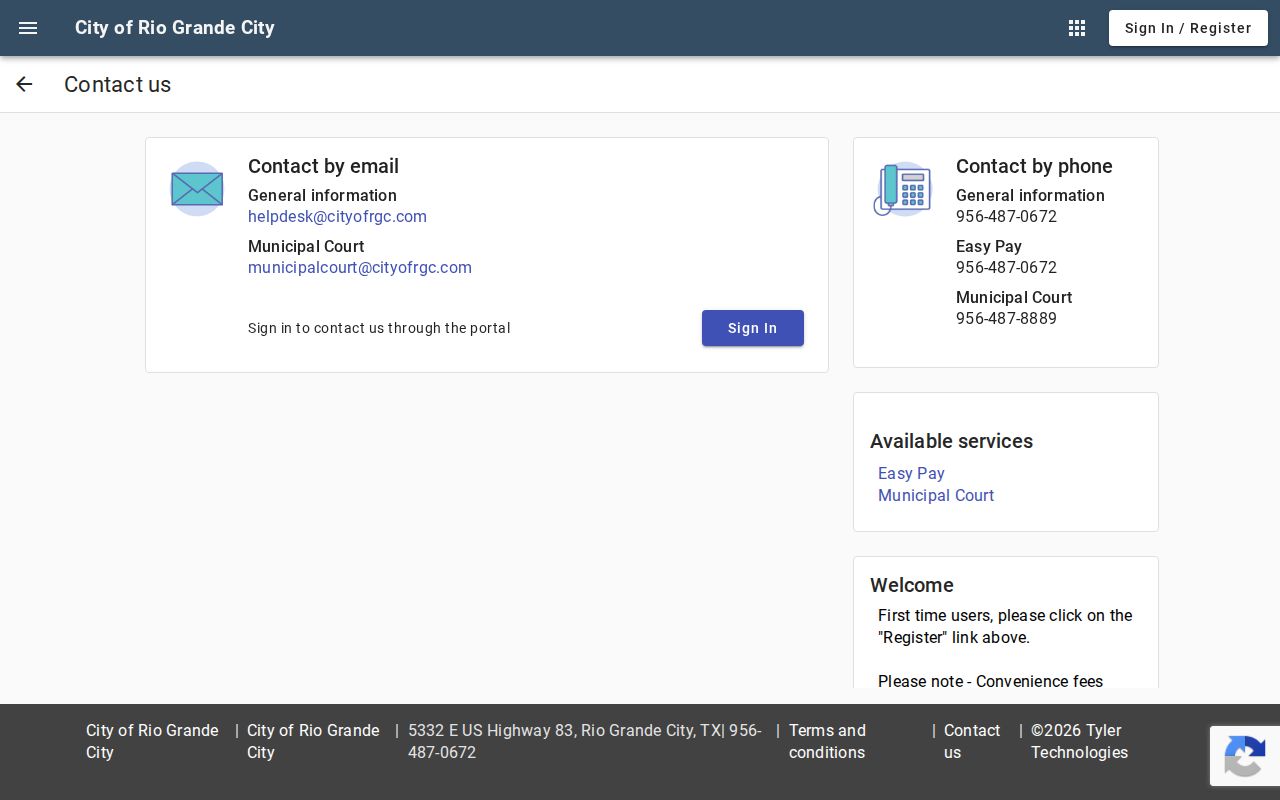
Task: Click the telephone icon
Action: pyautogui.click(x=903, y=189)
